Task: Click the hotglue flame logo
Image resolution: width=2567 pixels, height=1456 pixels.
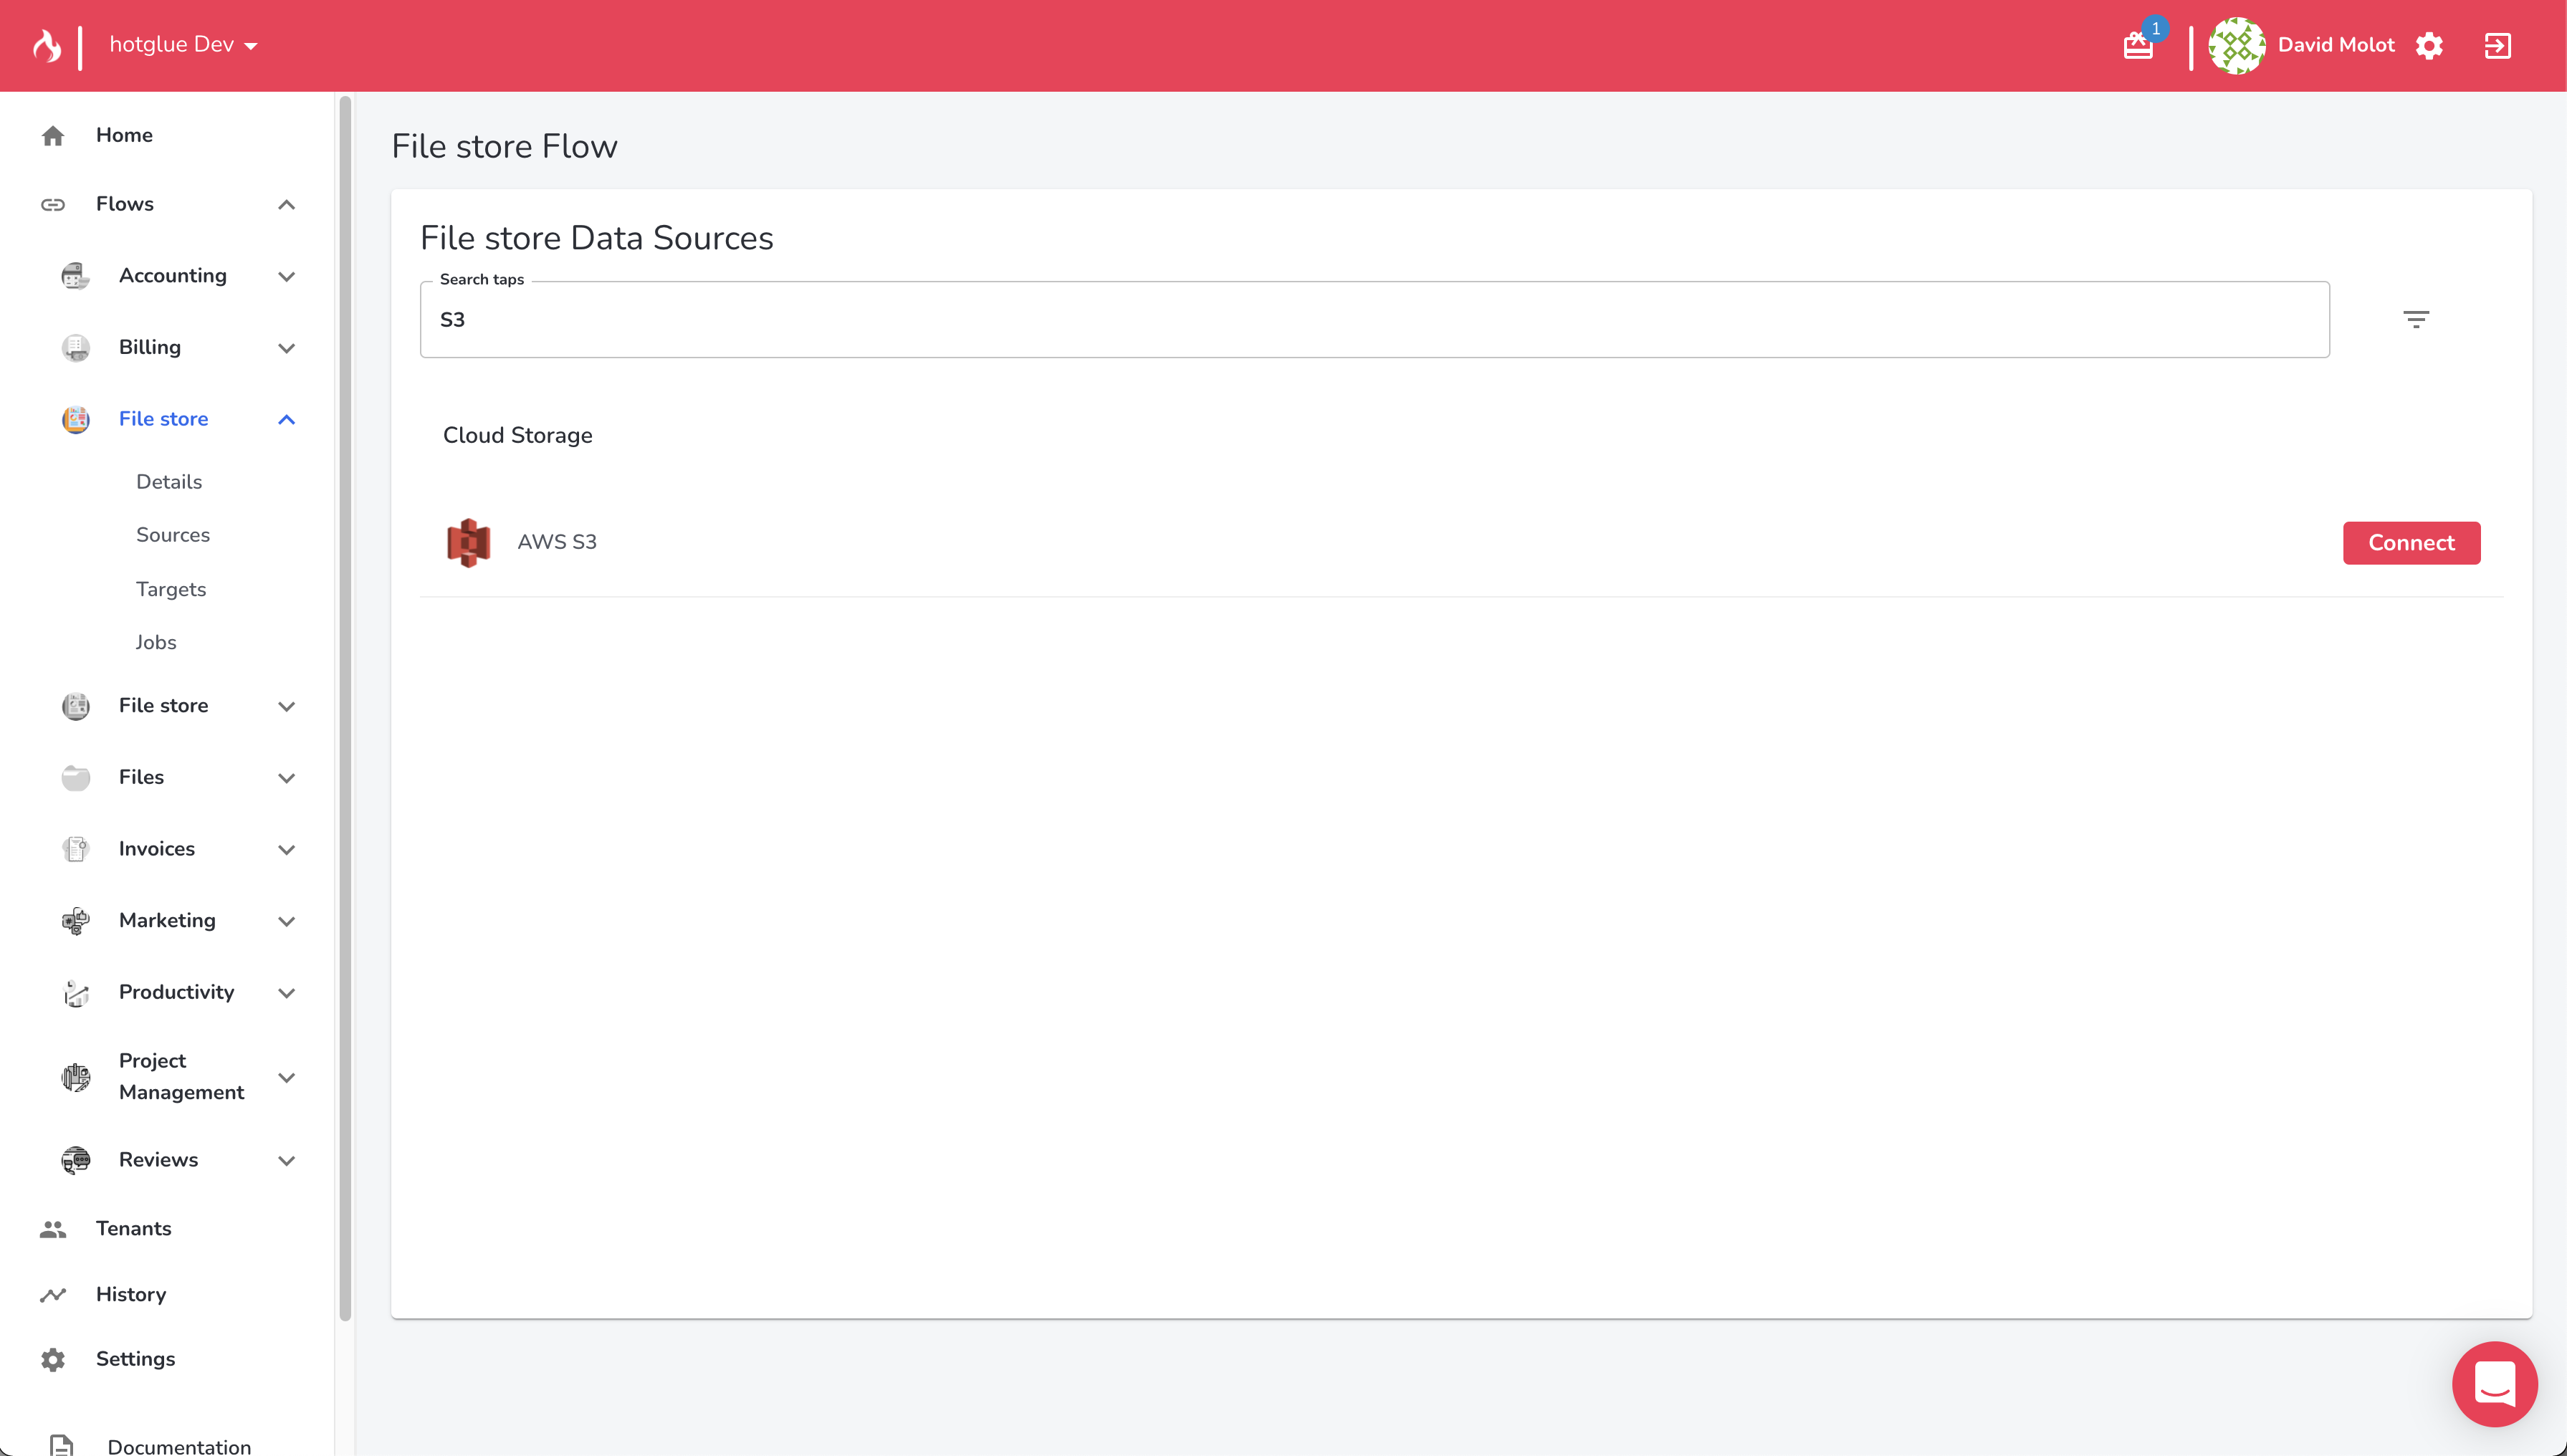Action: pos(46,45)
